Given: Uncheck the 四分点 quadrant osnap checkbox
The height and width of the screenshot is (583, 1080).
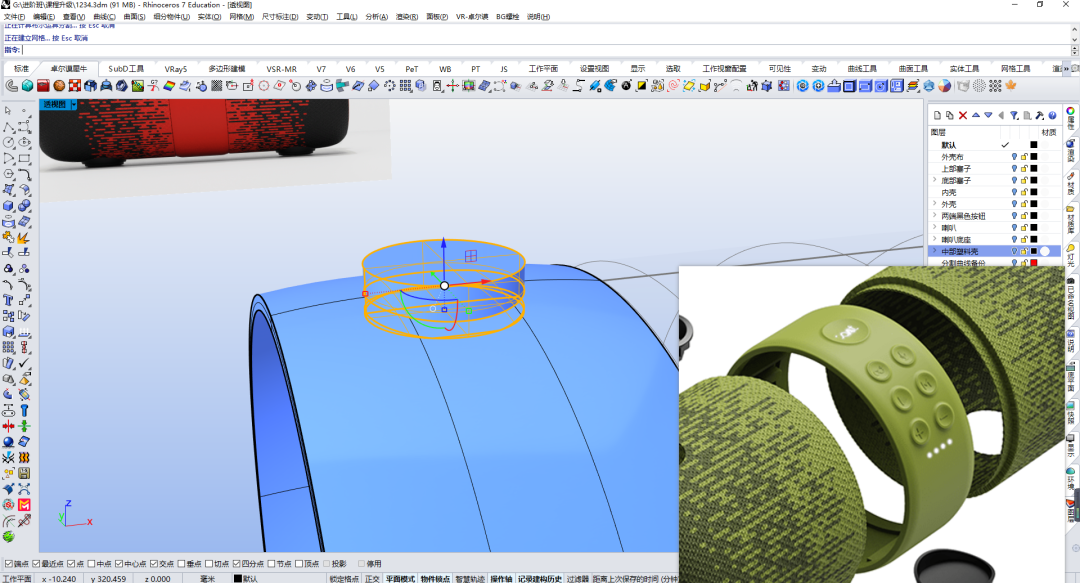Looking at the screenshot, I should pos(236,564).
